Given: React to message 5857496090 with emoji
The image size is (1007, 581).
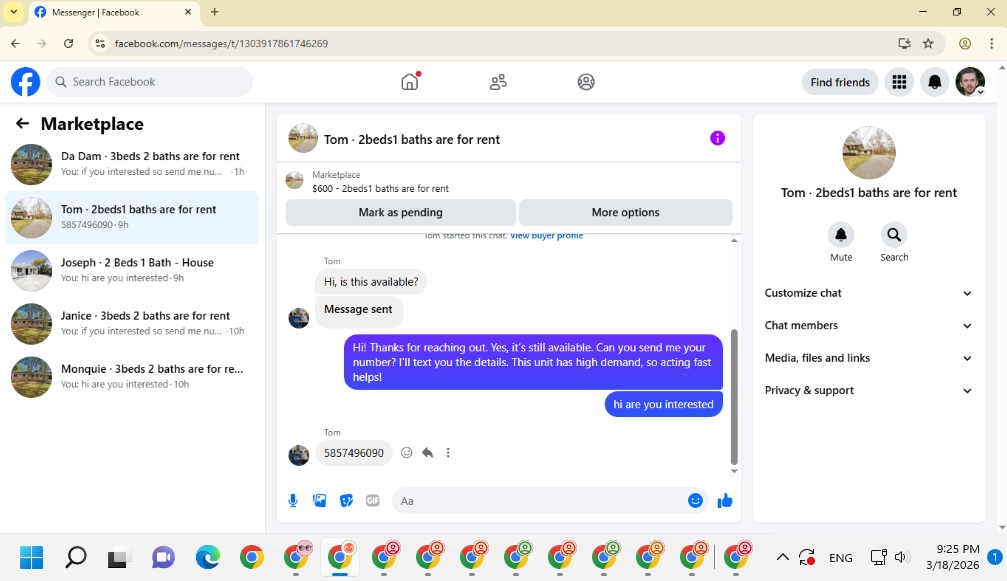Looking at the screenshot, I should tap(407, 453).
